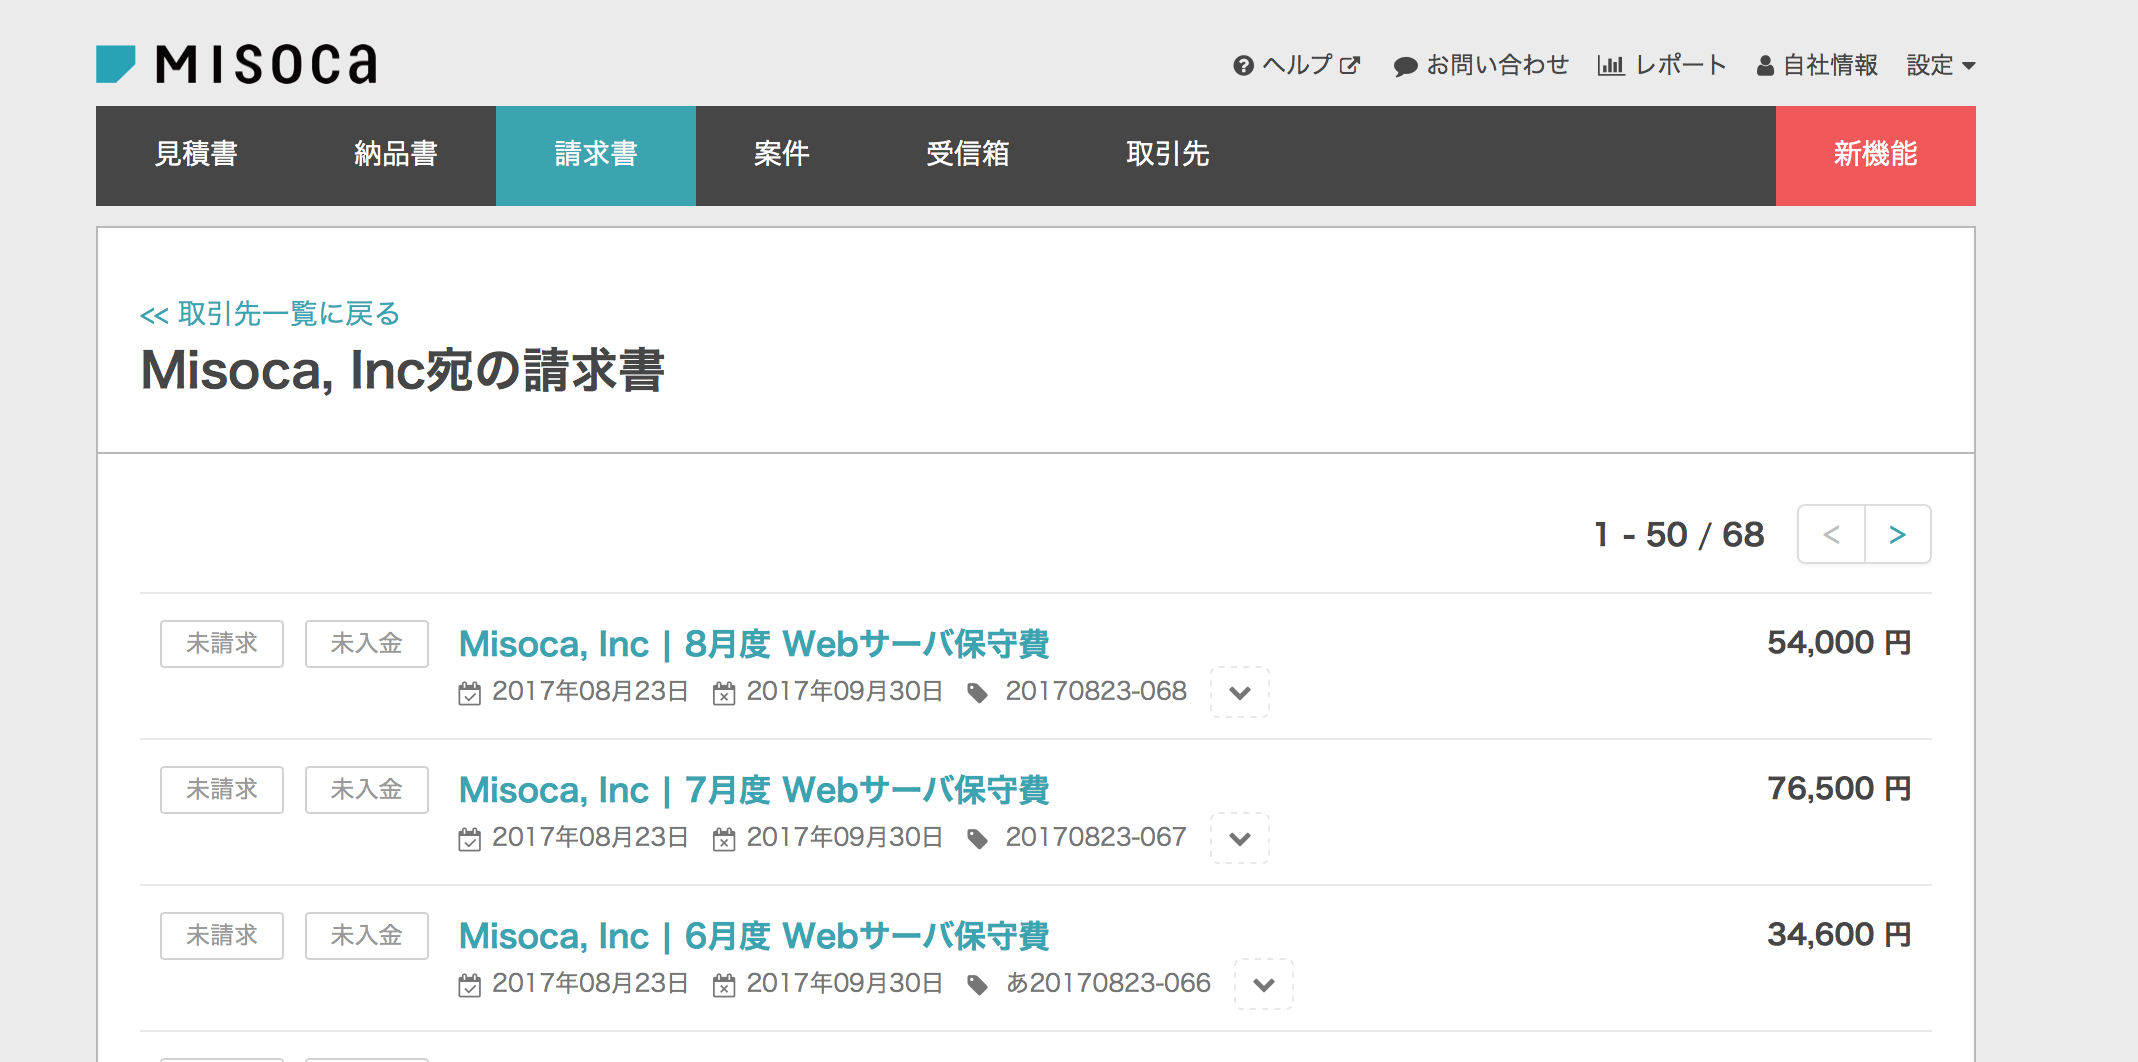Toggle 未請求 status on 7月度 invoice
The width and height of the screenshot is (2138, 1062).
[222, 789]
